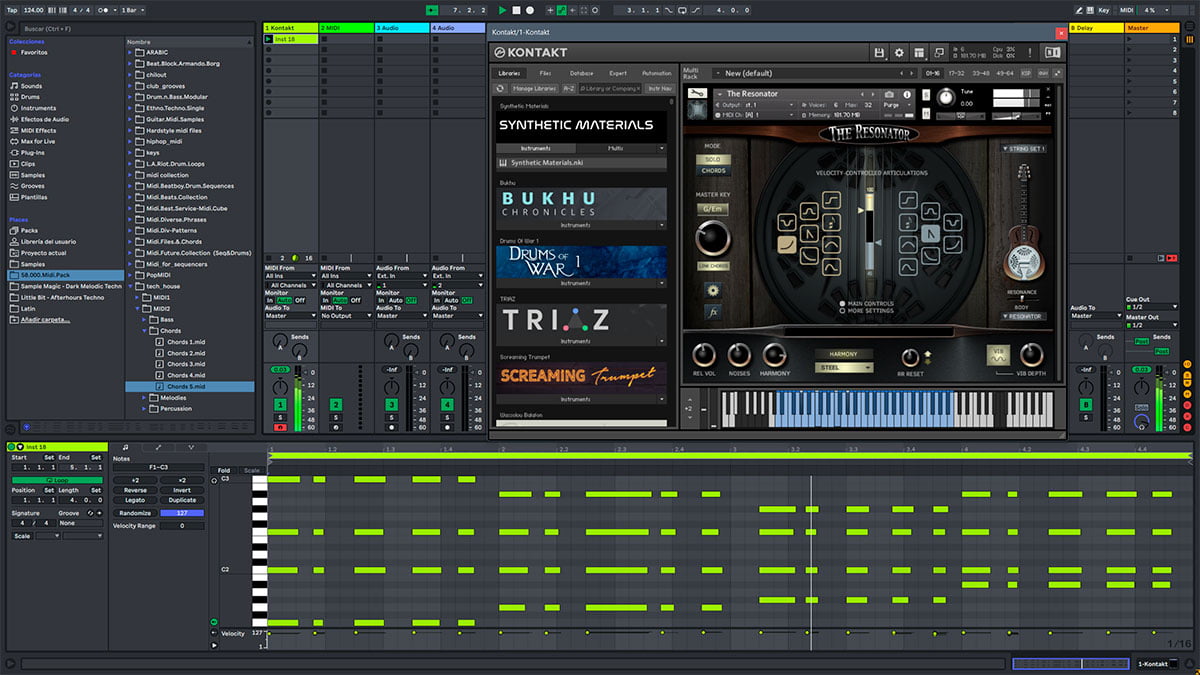Viewport: 1200px width, 675px height.
Task: Click the Reverse notes button
Action: coord(135,491)
